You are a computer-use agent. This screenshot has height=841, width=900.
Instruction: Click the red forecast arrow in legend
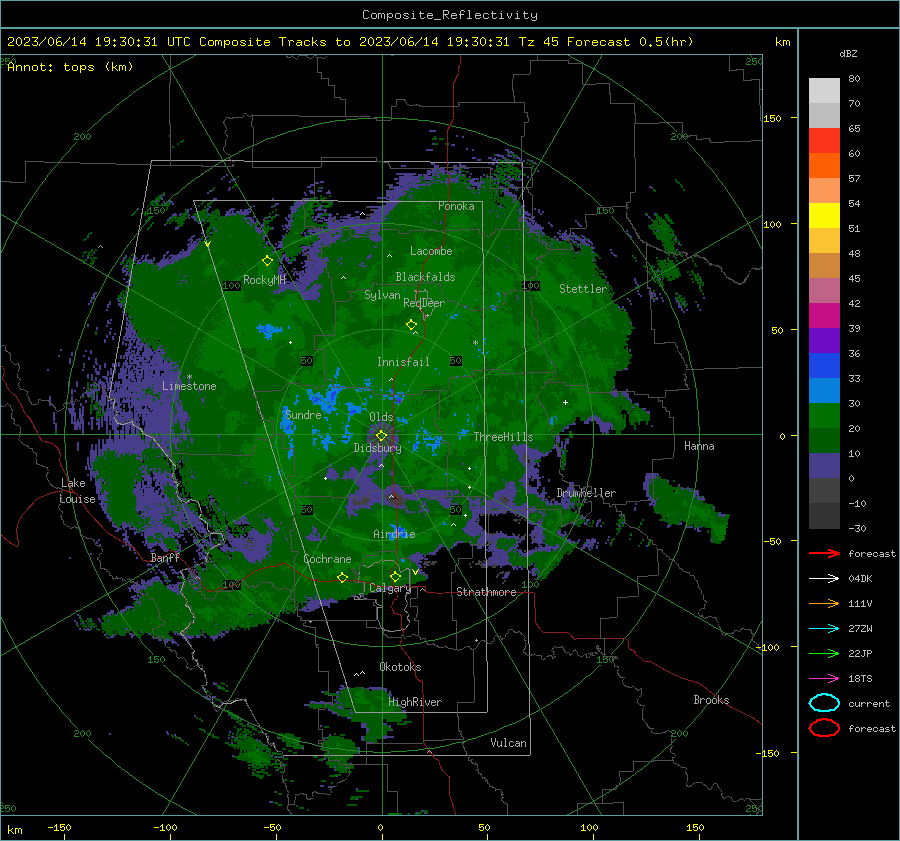824,553
